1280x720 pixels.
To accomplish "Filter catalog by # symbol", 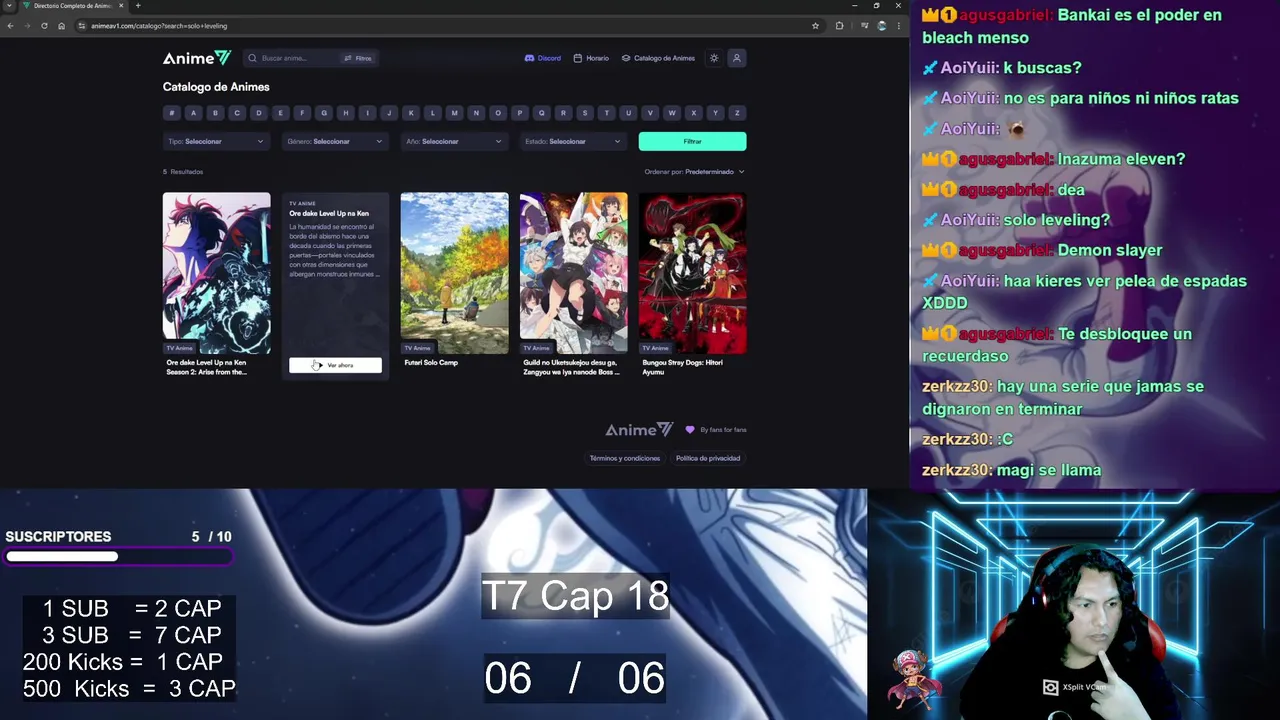I will point(172,113).
